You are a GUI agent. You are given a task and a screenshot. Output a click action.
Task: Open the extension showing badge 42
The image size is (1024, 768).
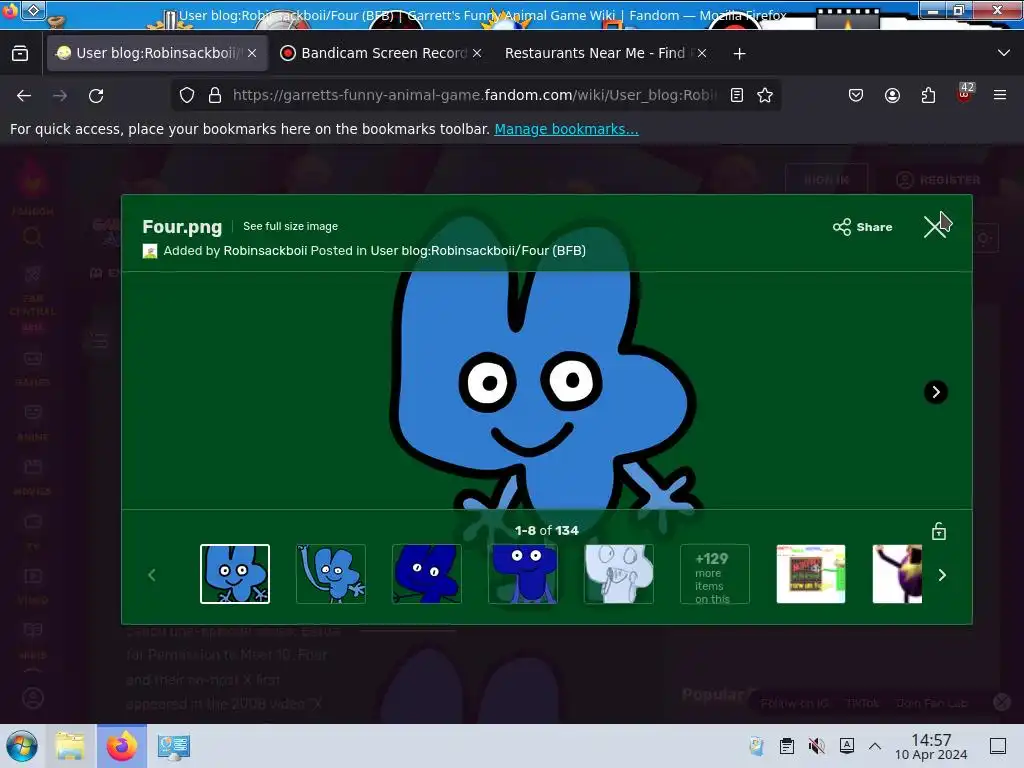pos(965,93)
